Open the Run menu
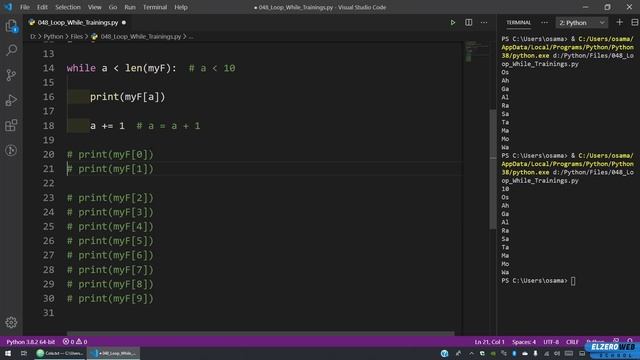640x360 pixels. [130, 7]
